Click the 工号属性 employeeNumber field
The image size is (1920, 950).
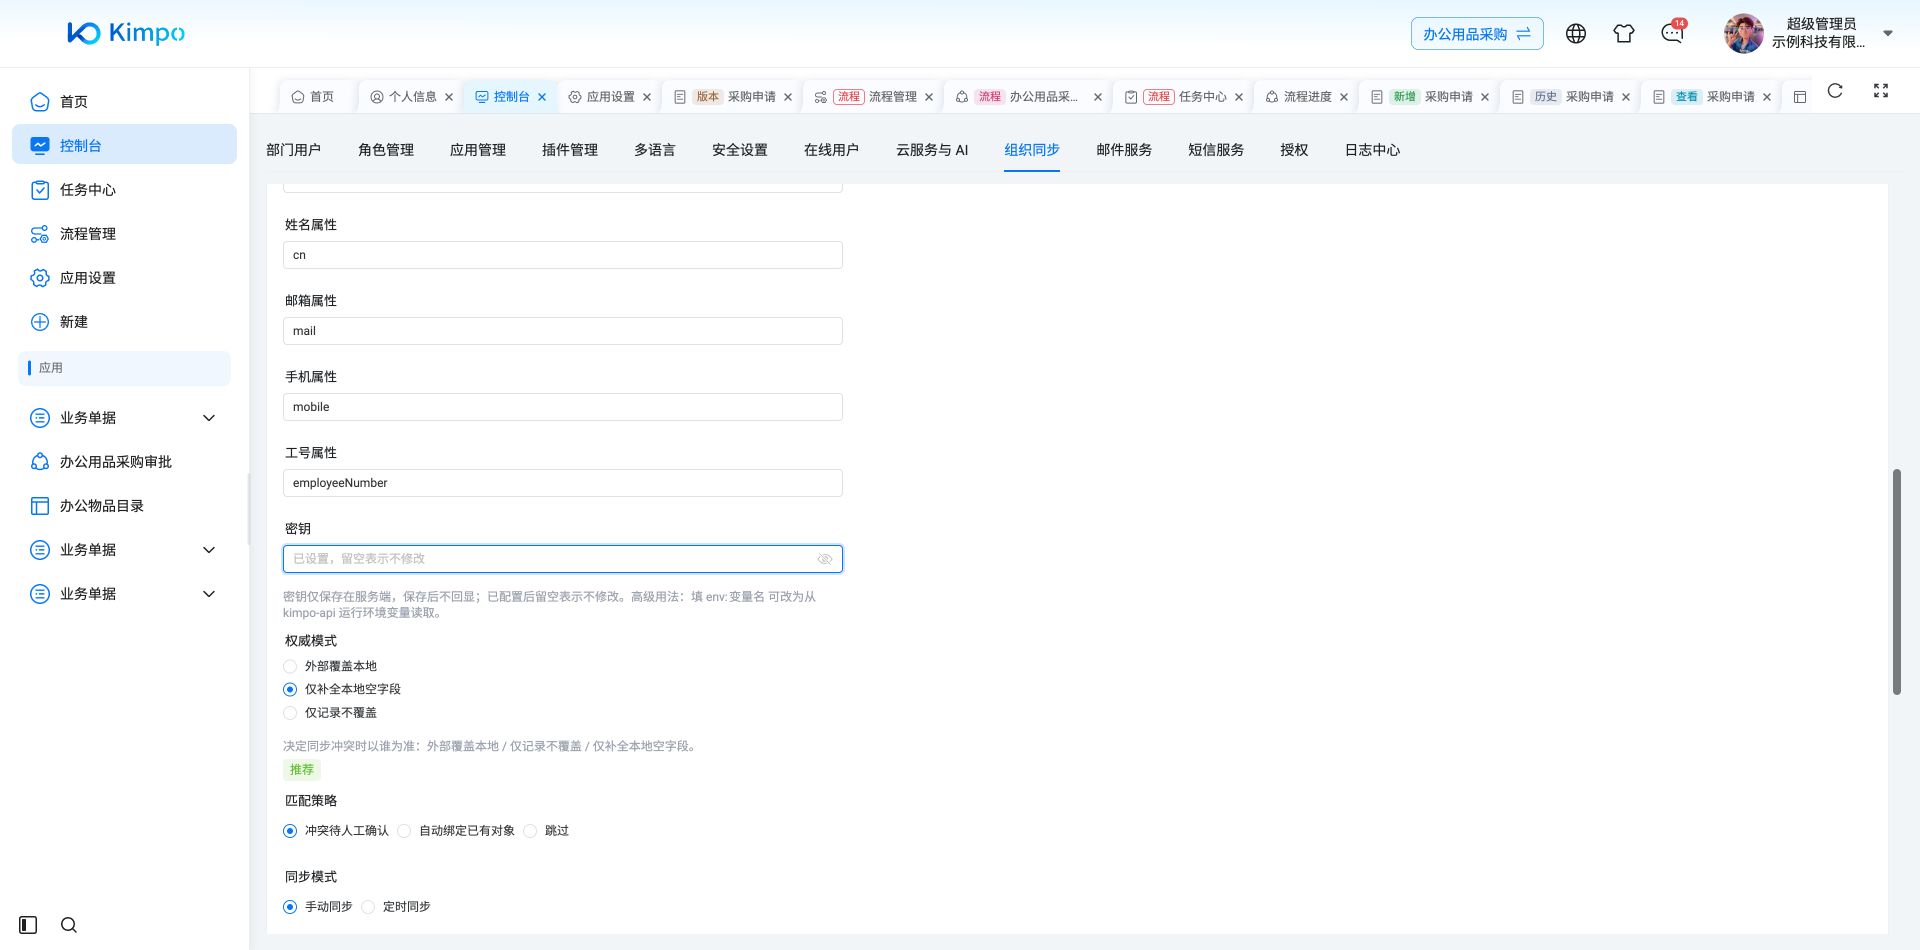click(x=563, y=483)
